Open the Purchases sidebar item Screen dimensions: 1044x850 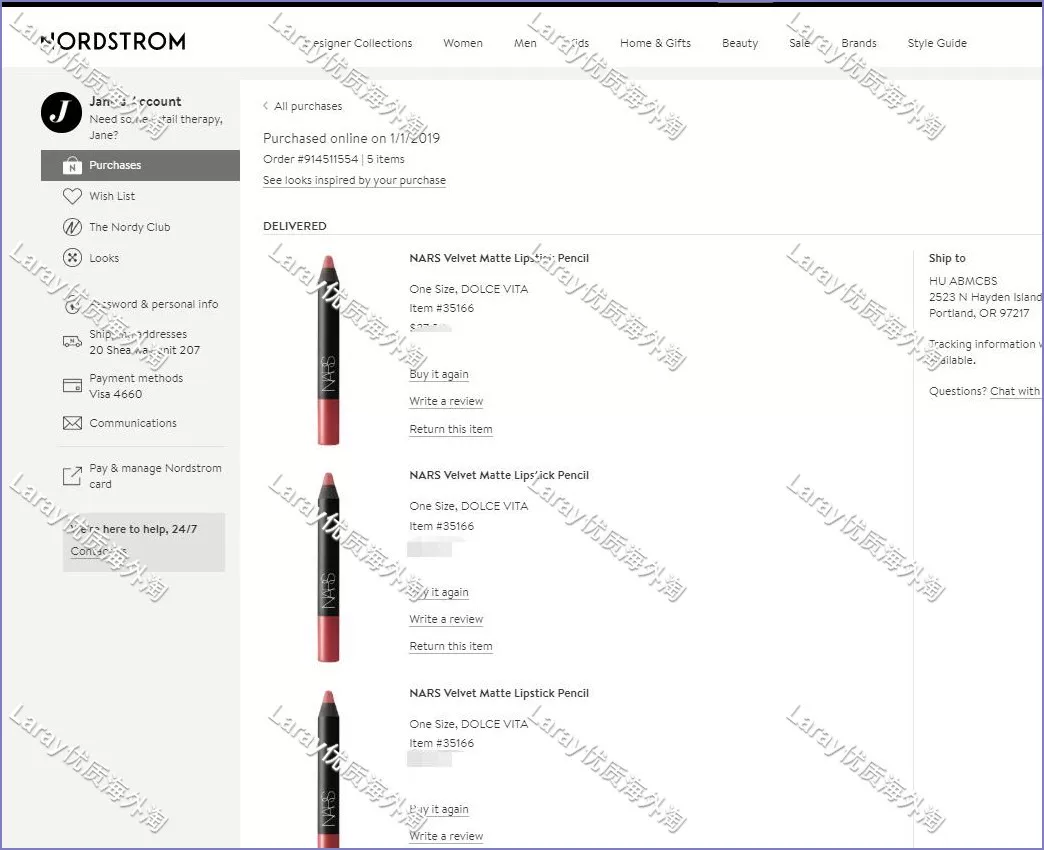[140, 165]
